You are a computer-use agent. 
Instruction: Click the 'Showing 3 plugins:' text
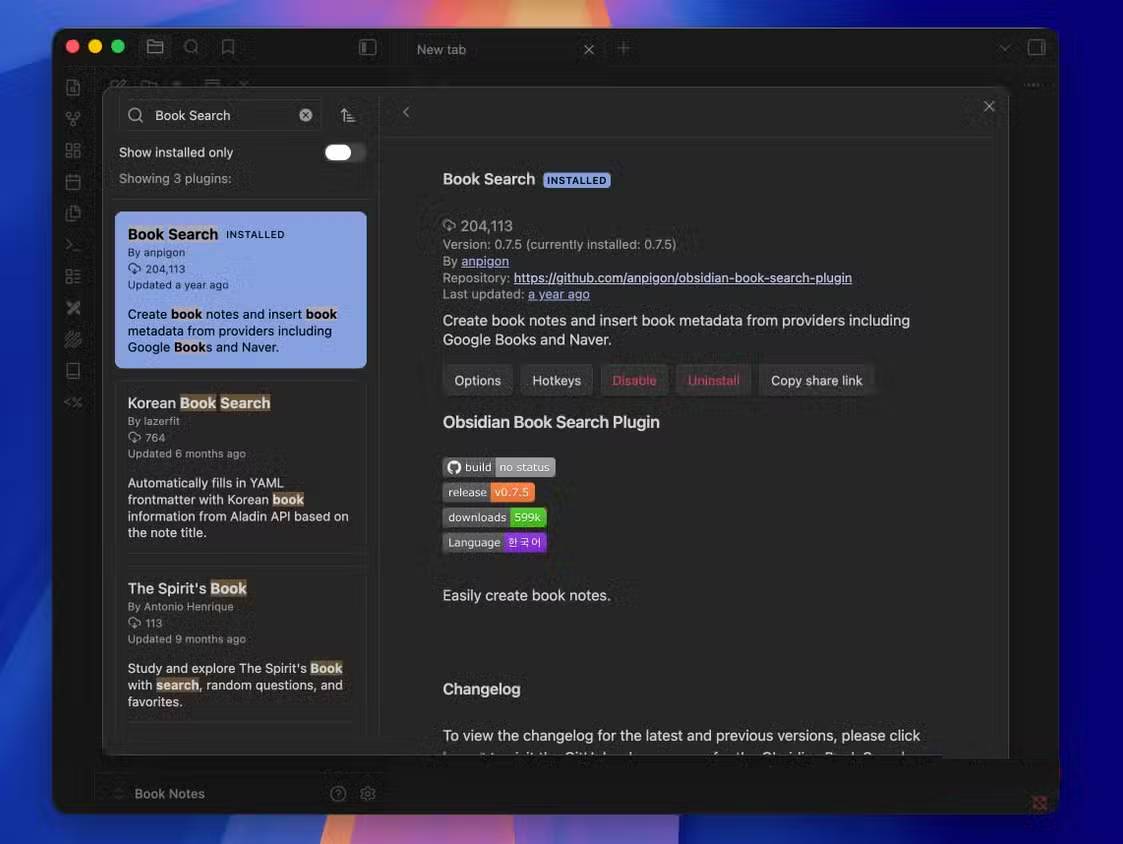(175, 178)
